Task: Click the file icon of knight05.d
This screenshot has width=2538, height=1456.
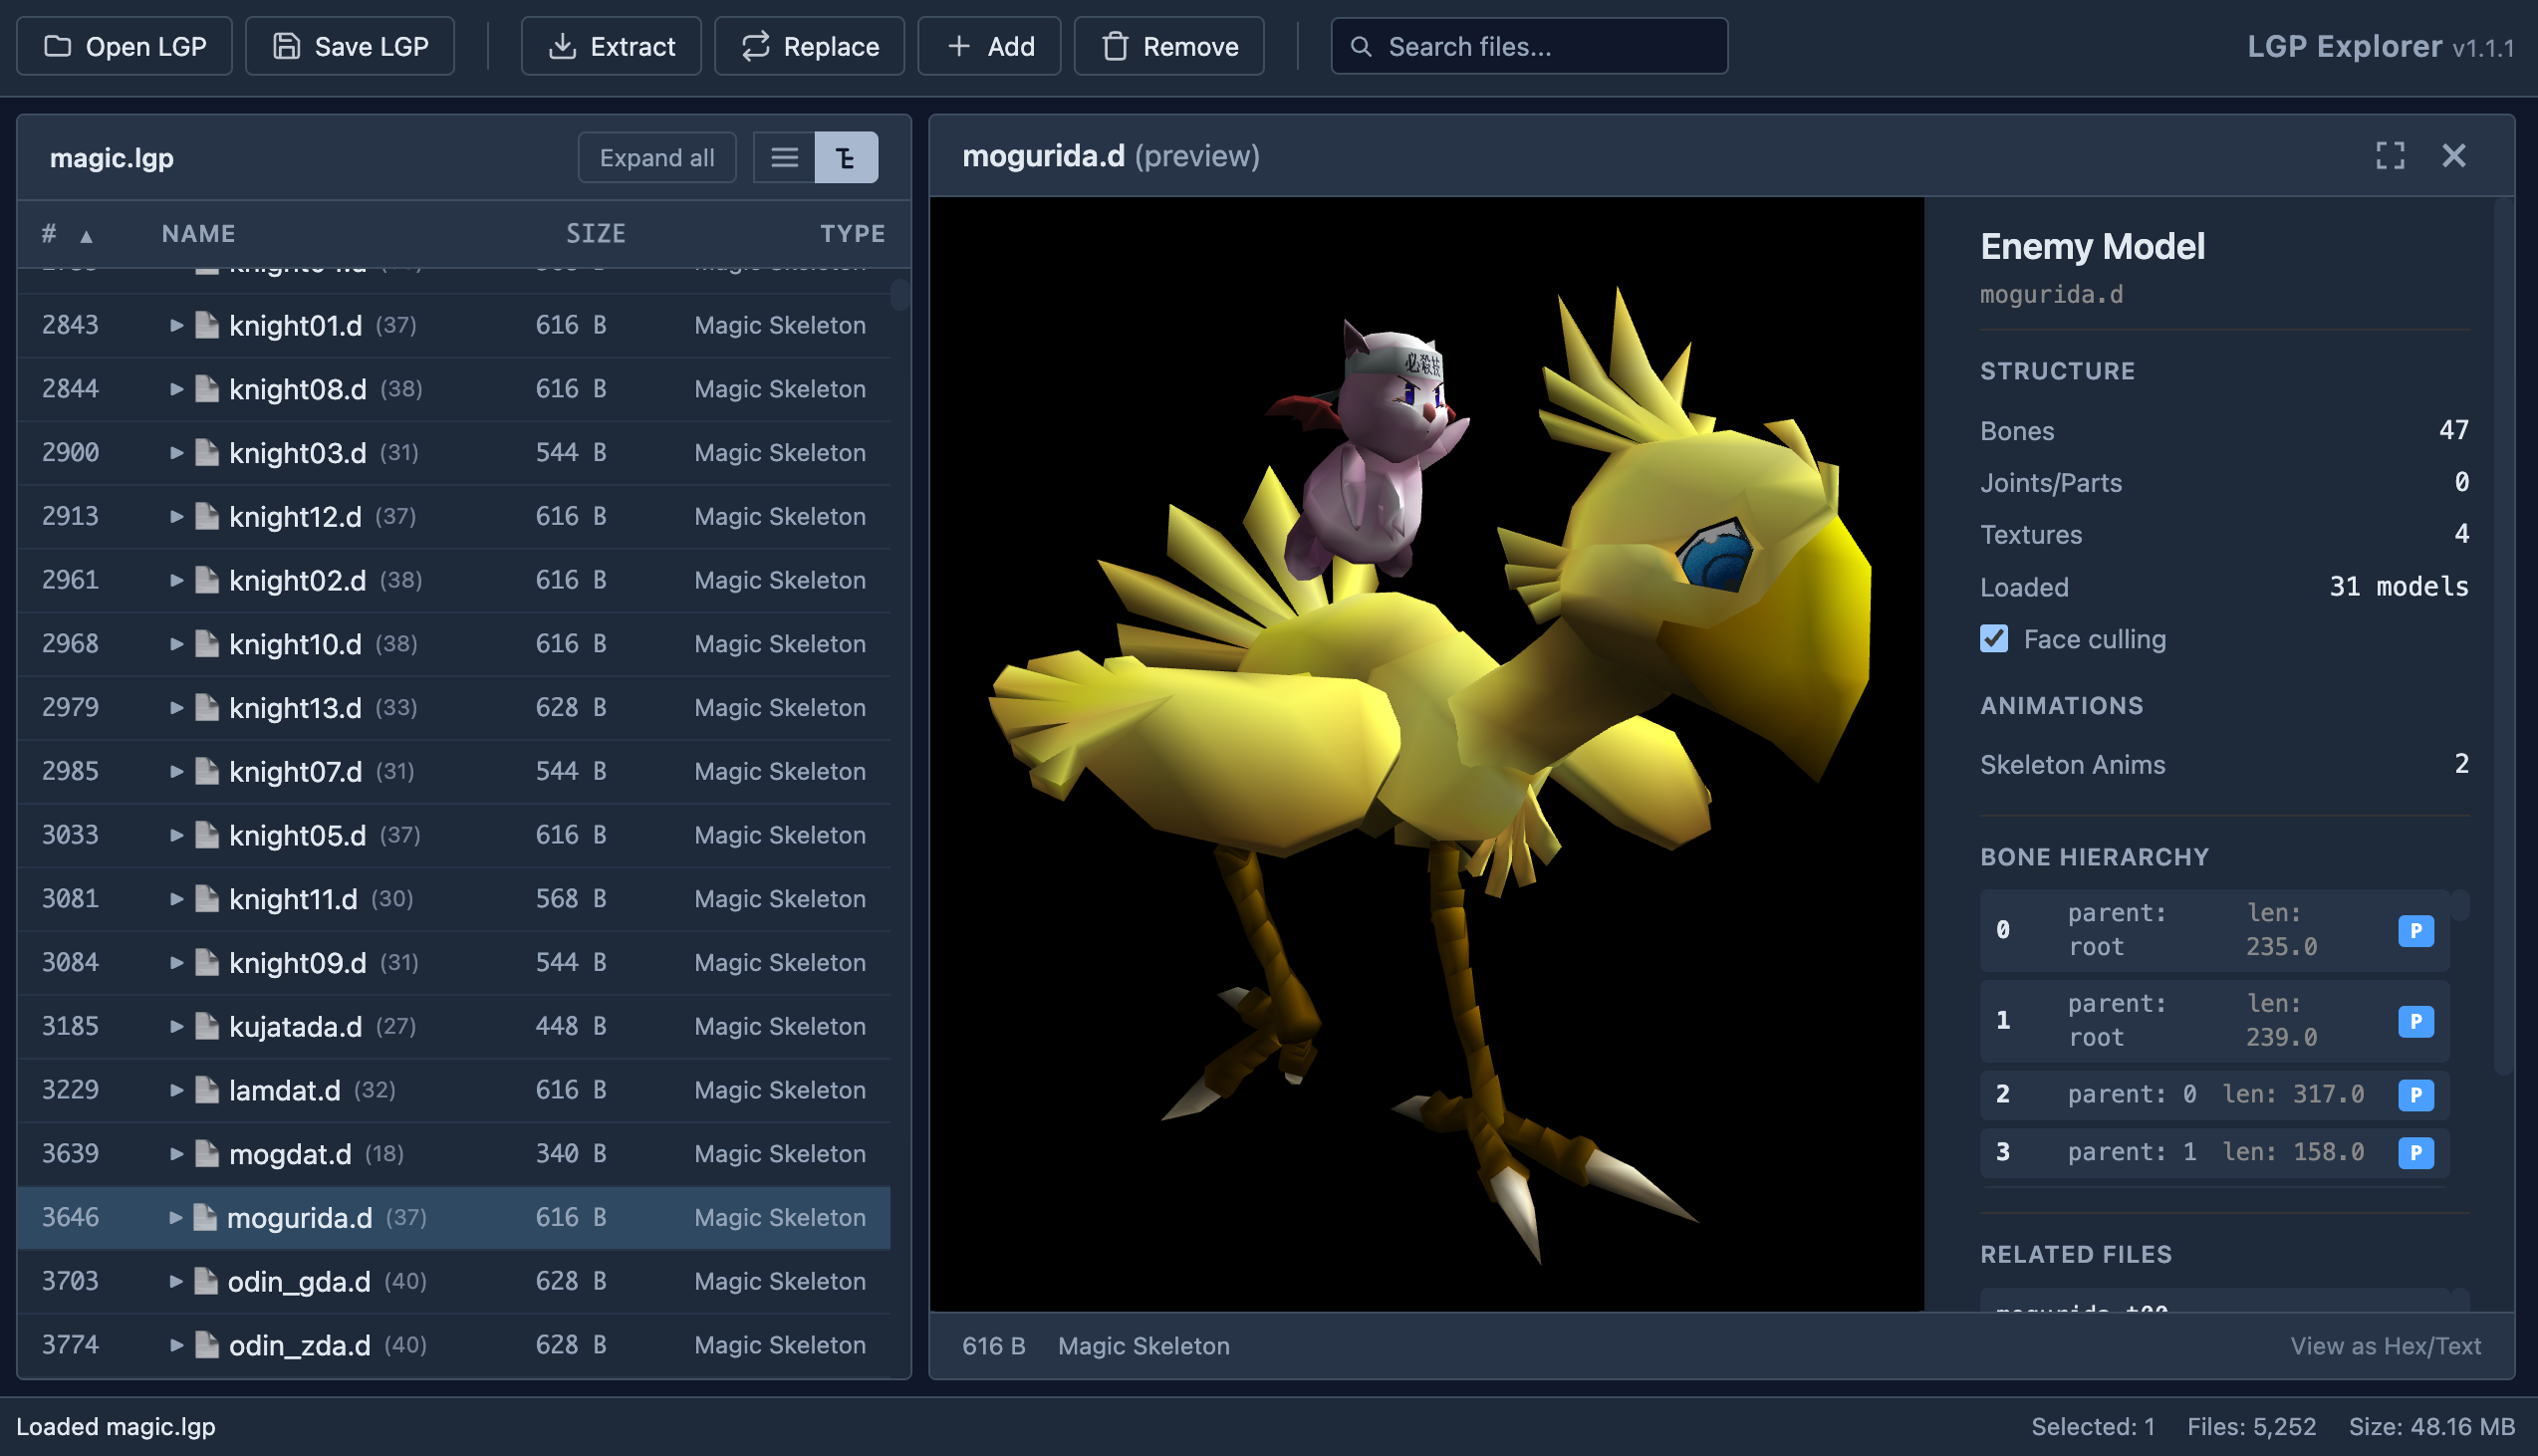Action: [x=207, y=835]
